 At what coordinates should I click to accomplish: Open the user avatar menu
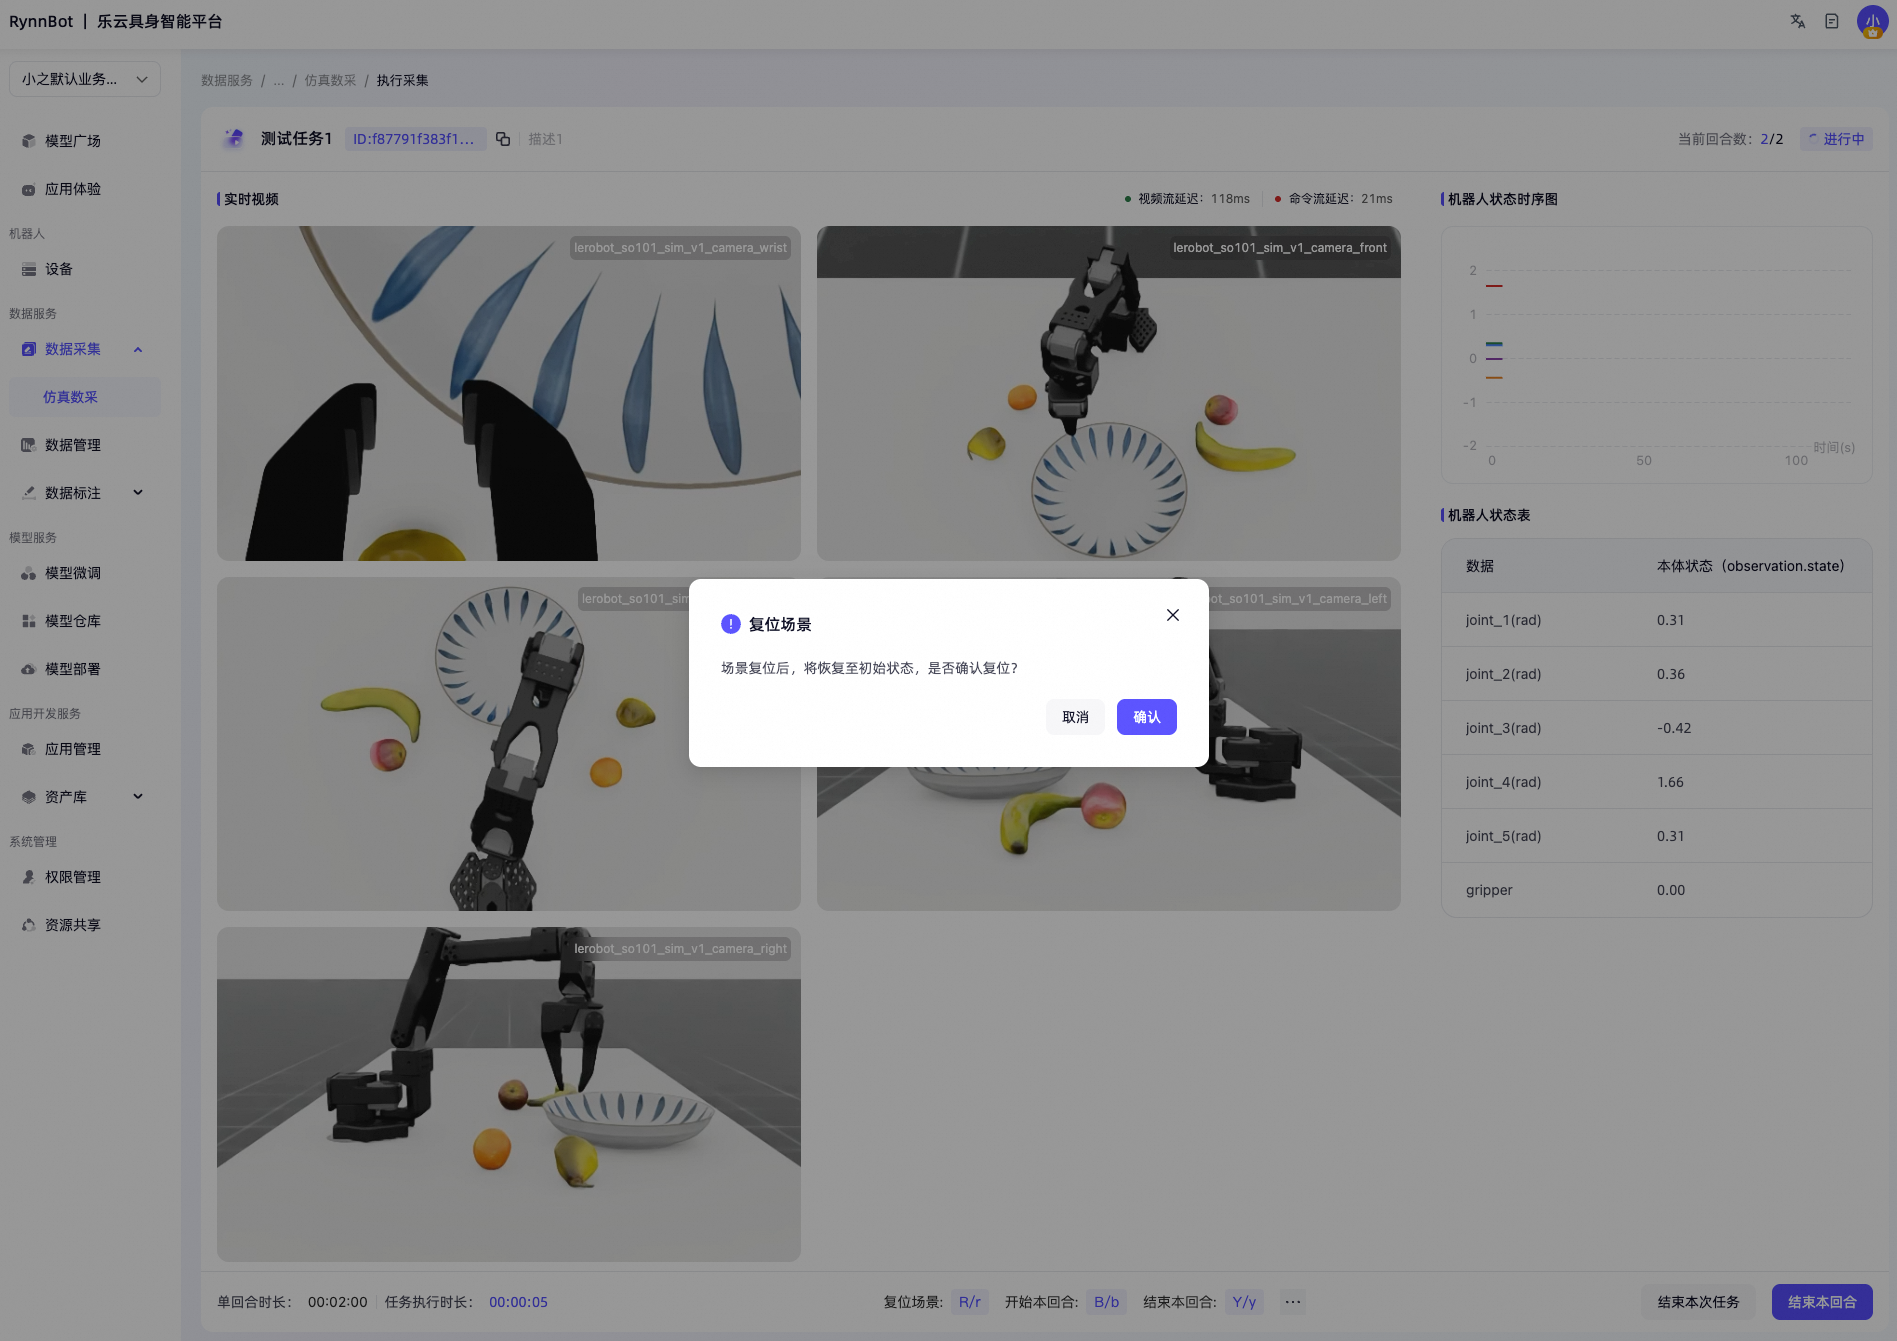coord(1872,21)
